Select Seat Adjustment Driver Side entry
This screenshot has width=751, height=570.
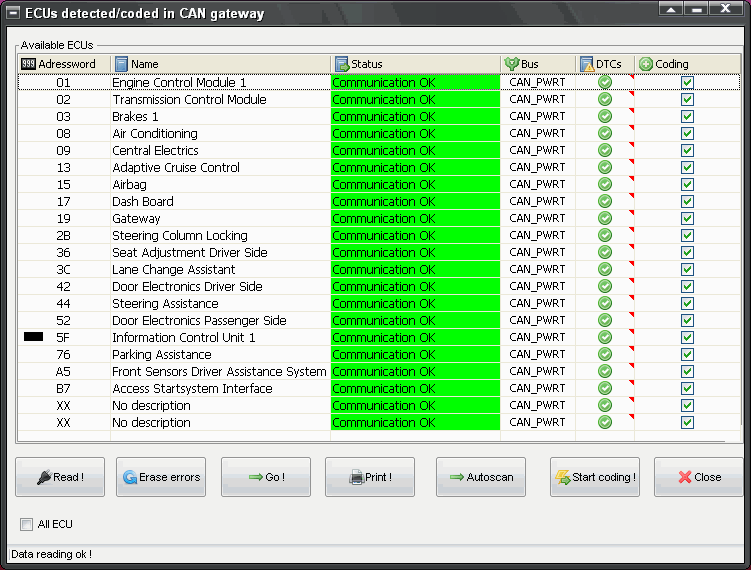(x=190, y=252)
